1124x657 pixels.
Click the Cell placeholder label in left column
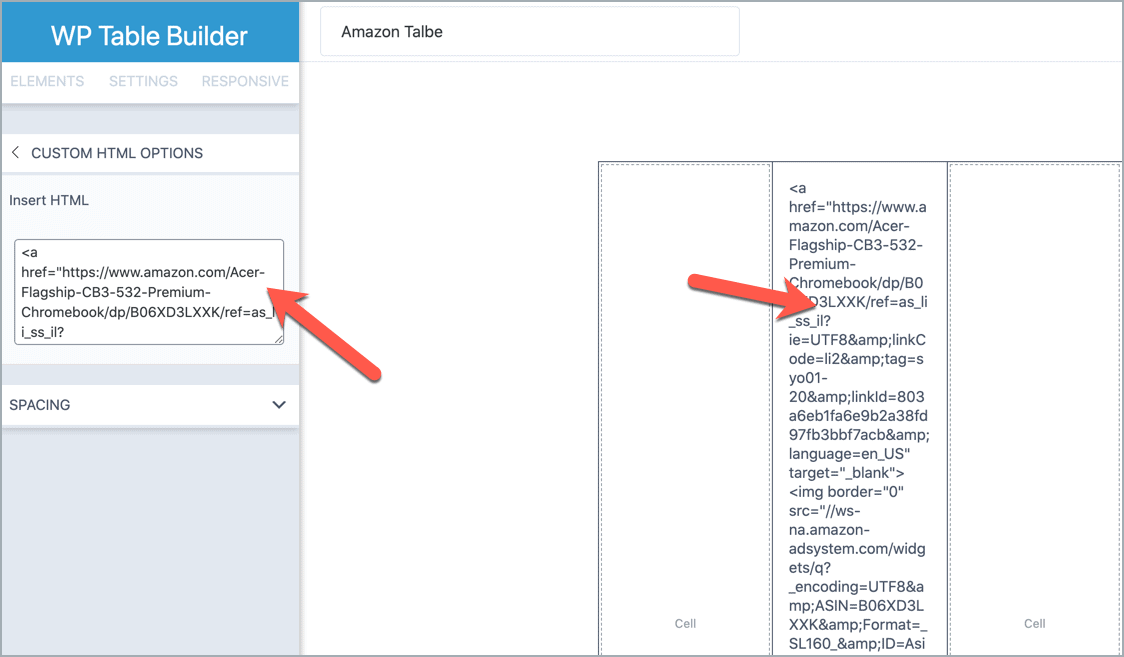[x=685, y=623]
